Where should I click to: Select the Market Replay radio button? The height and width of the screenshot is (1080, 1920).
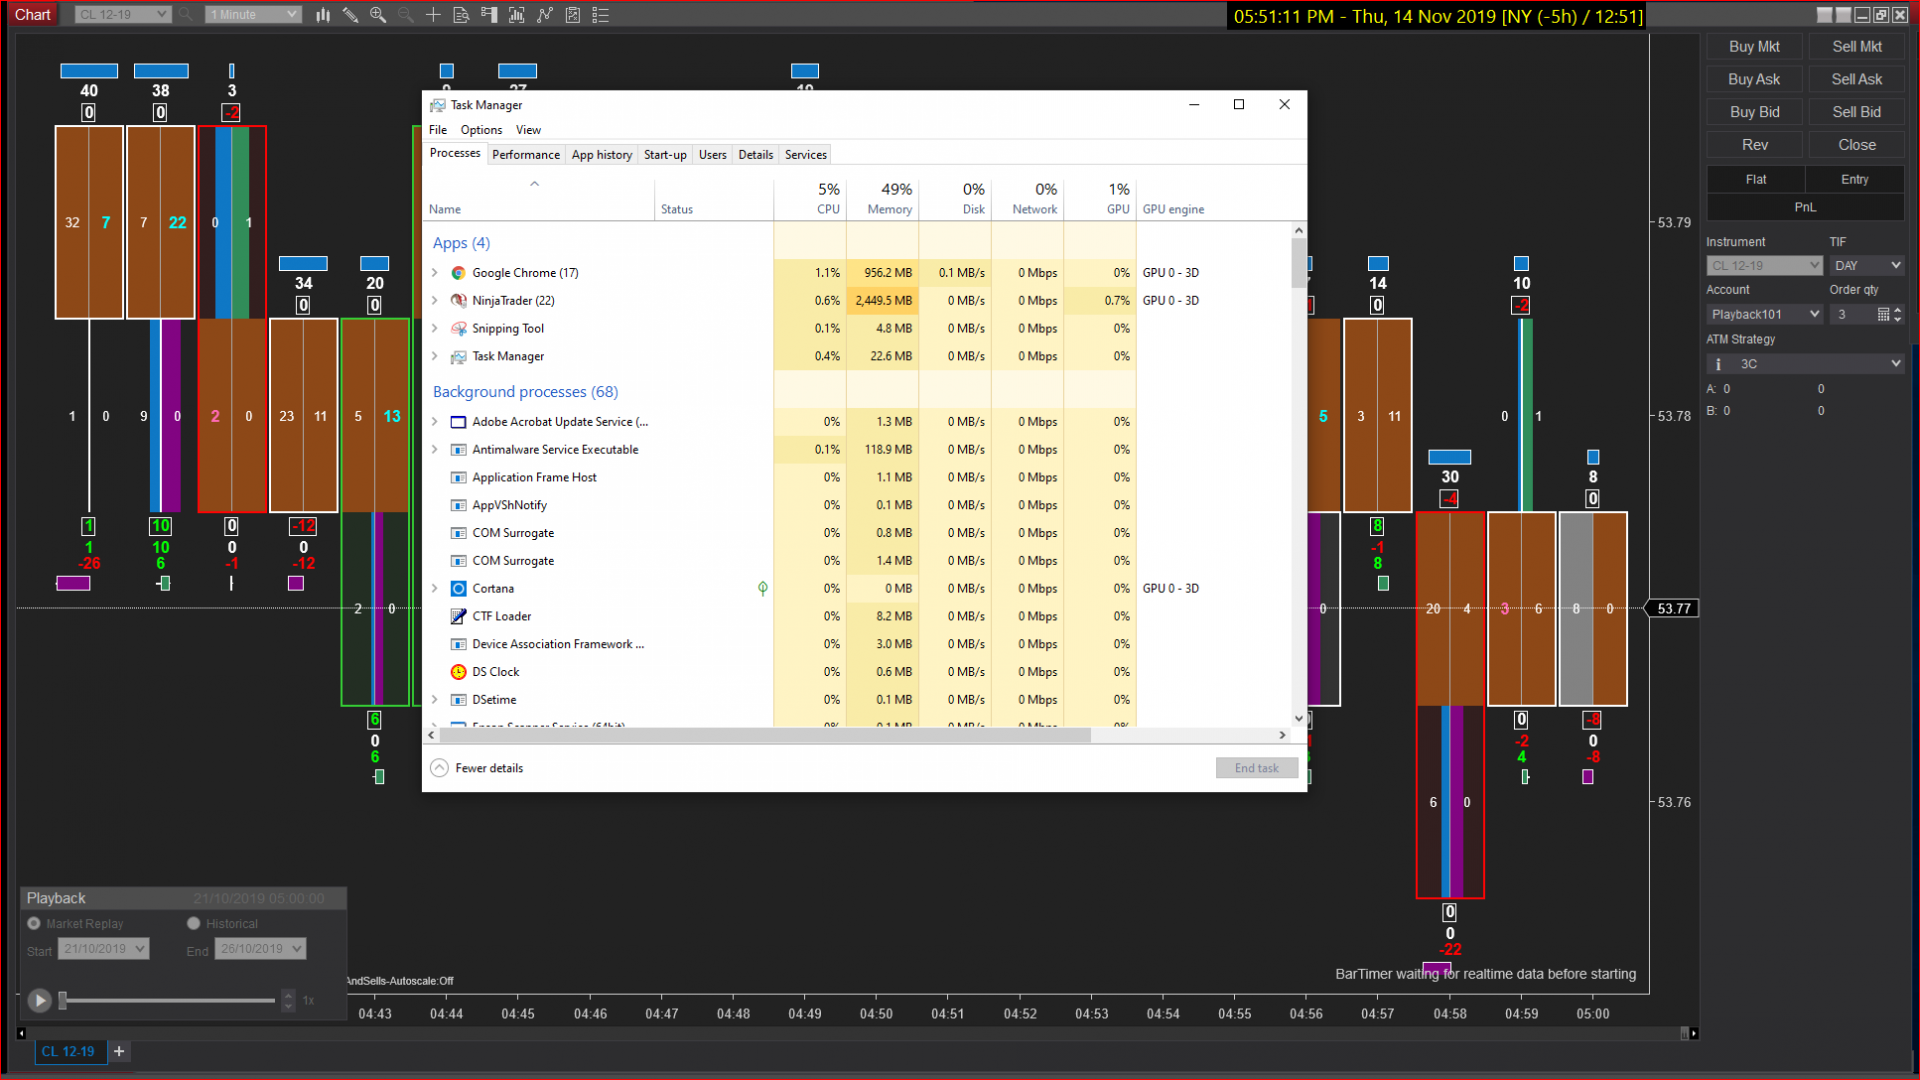point(34,924)
